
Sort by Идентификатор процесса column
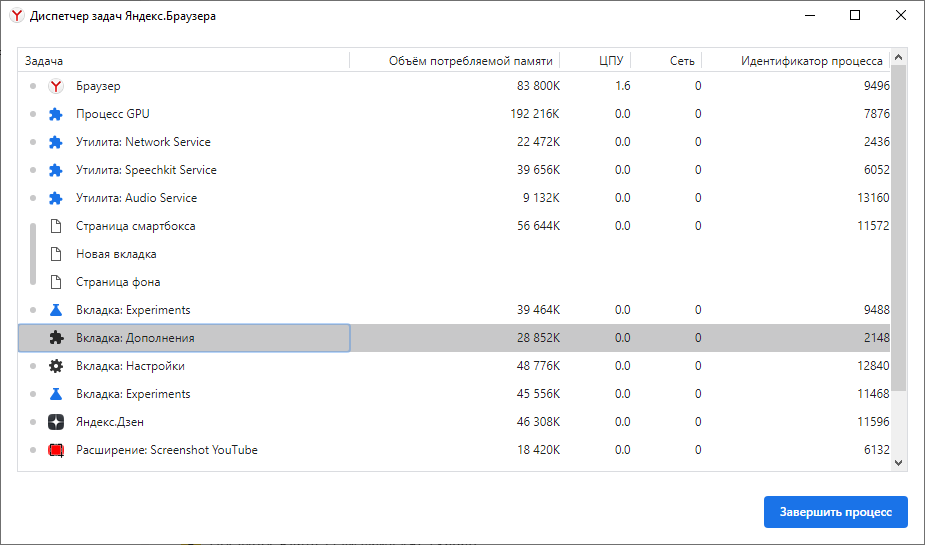click(811, 61)
